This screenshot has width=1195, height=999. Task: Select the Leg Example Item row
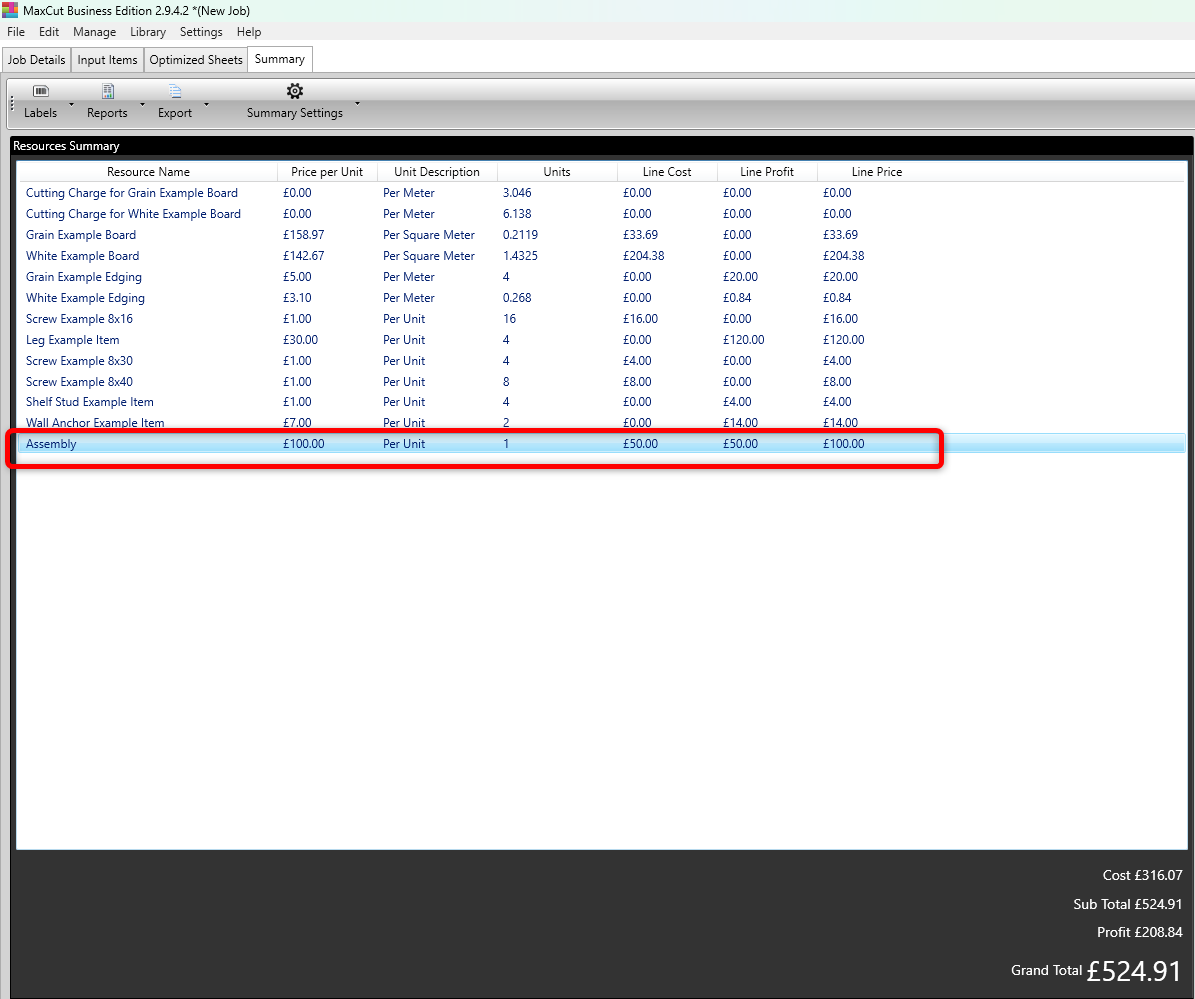pos(601,340)
